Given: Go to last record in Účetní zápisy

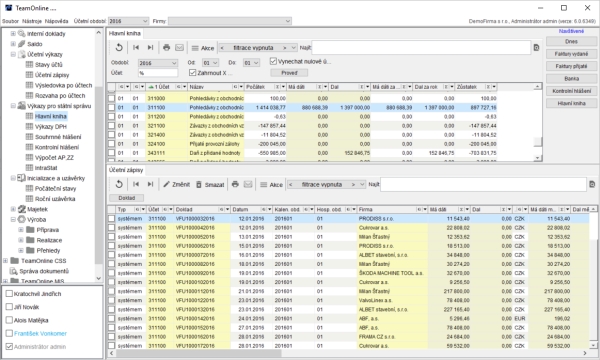Looking at the screenshot, I should tap(150, 184).
